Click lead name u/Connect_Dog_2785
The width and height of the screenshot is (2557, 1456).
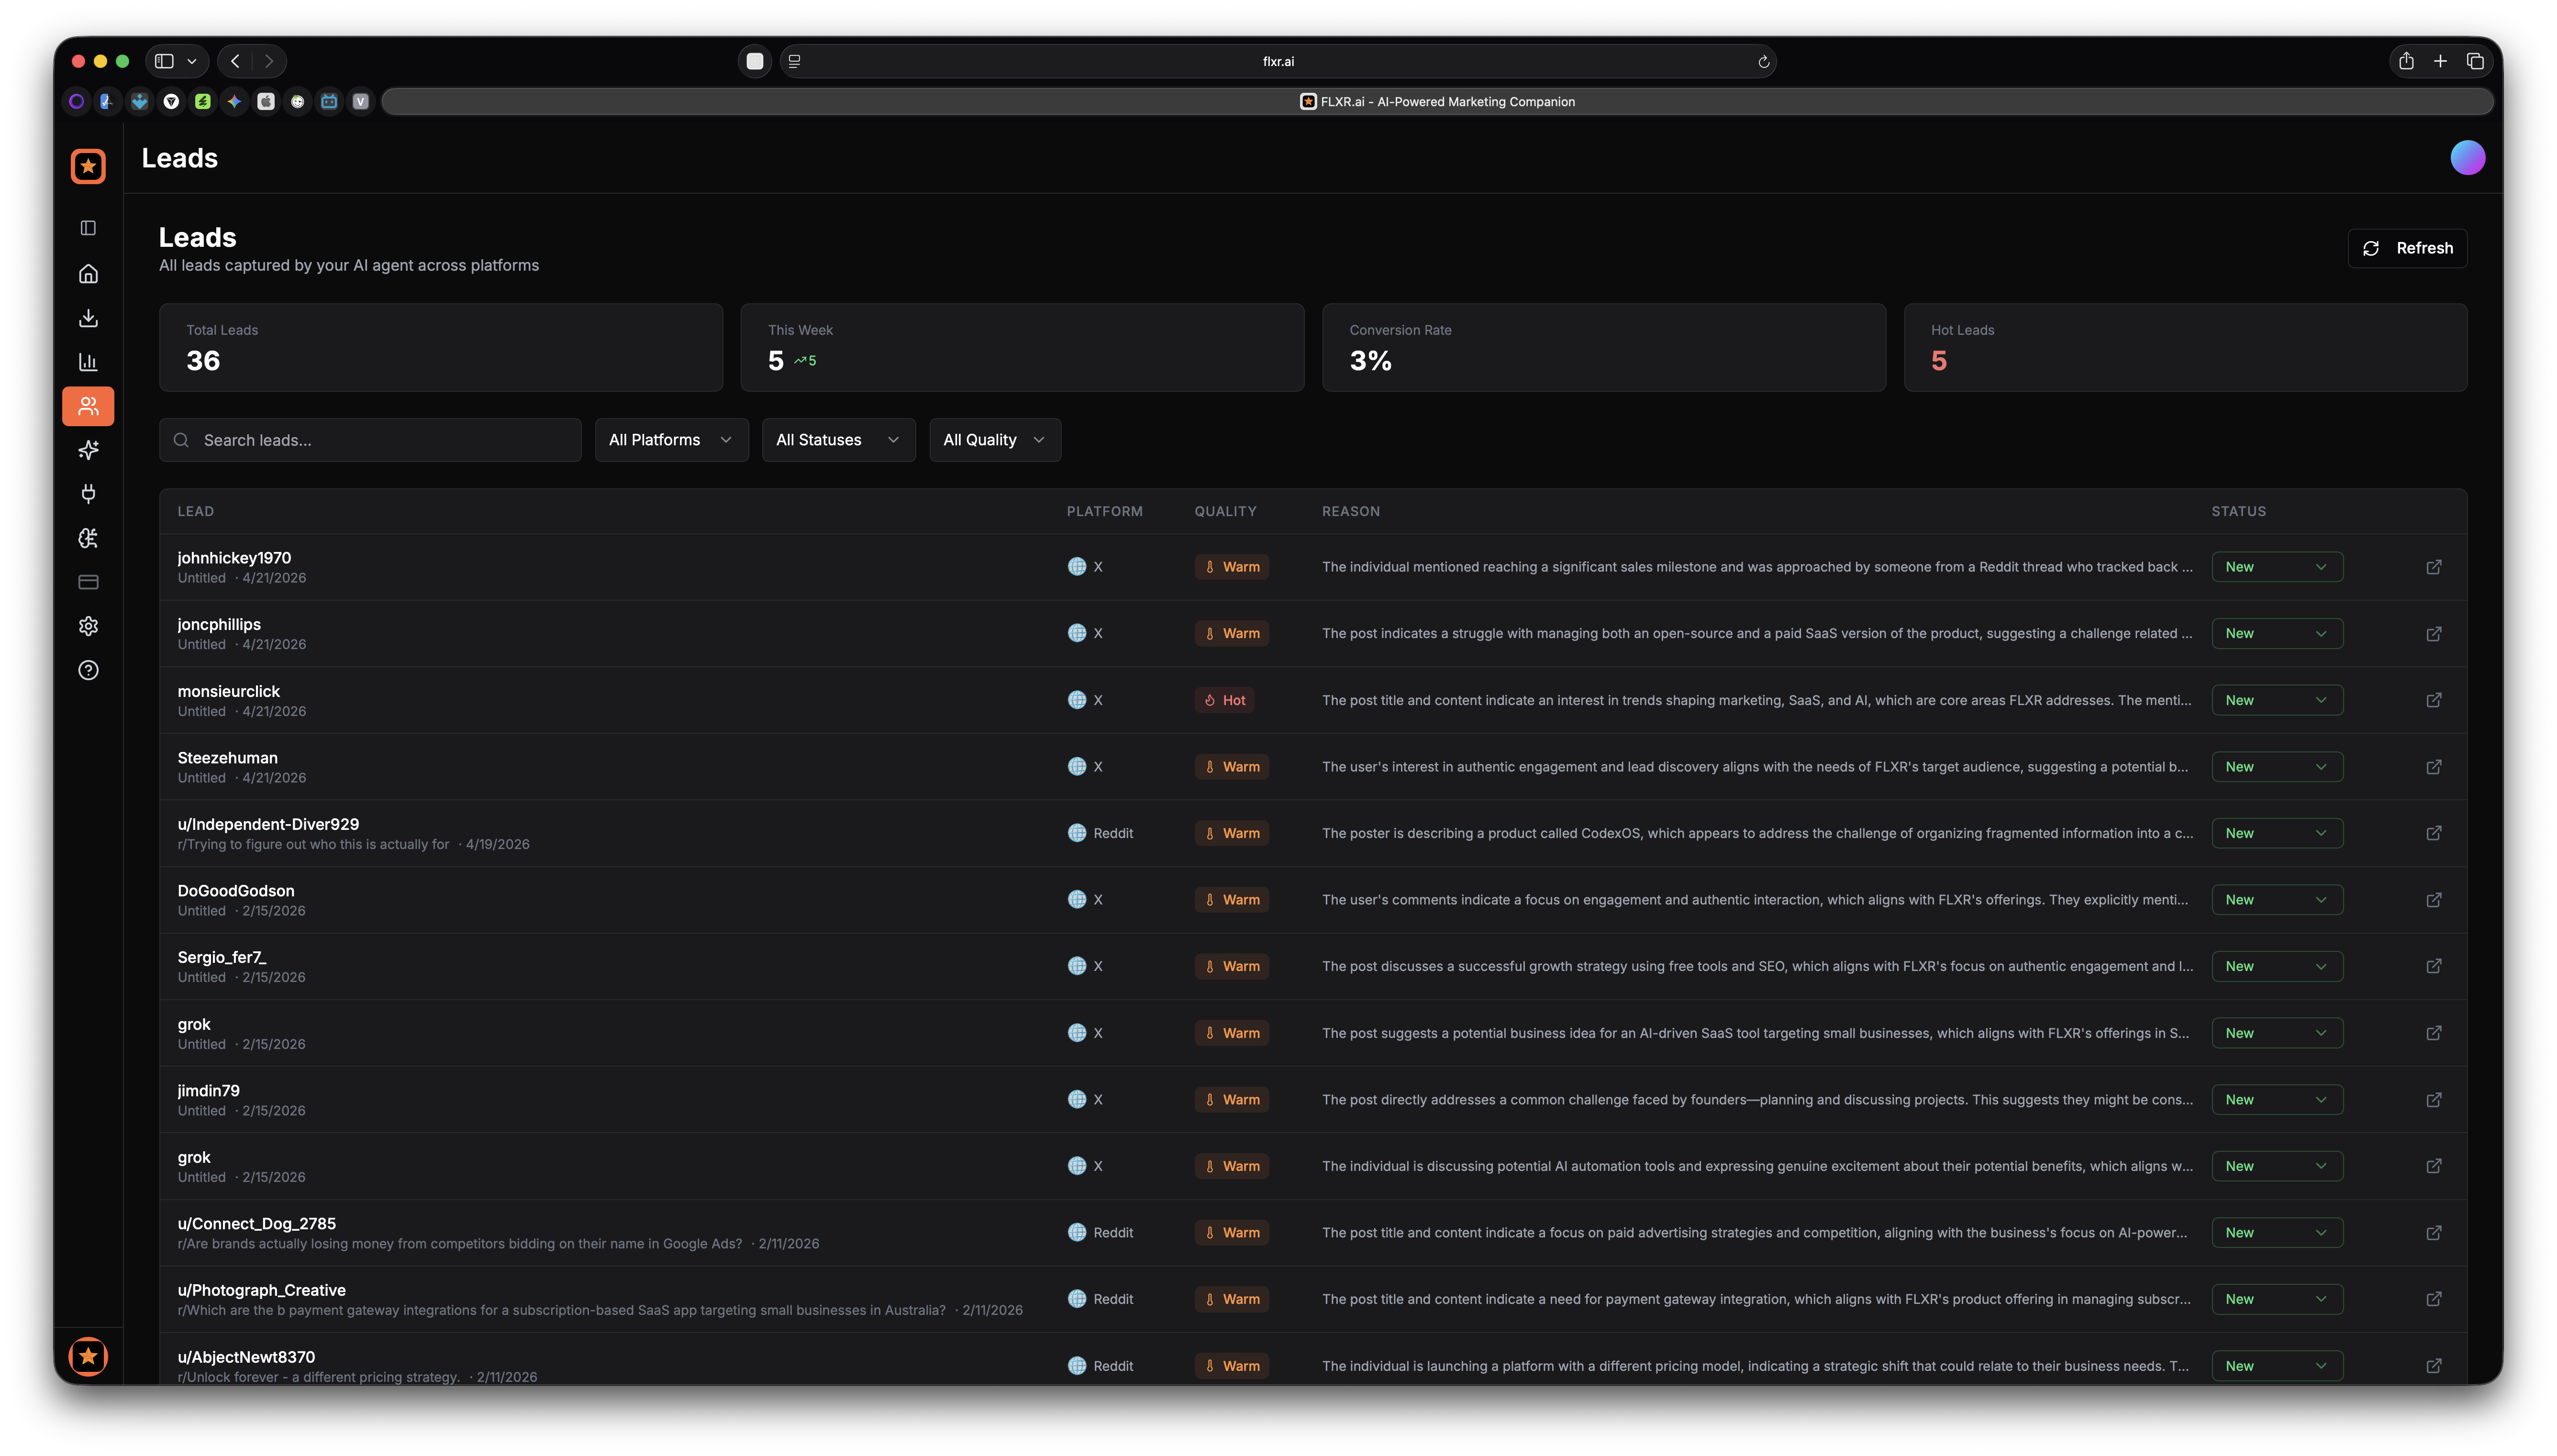pos(256,1223)
